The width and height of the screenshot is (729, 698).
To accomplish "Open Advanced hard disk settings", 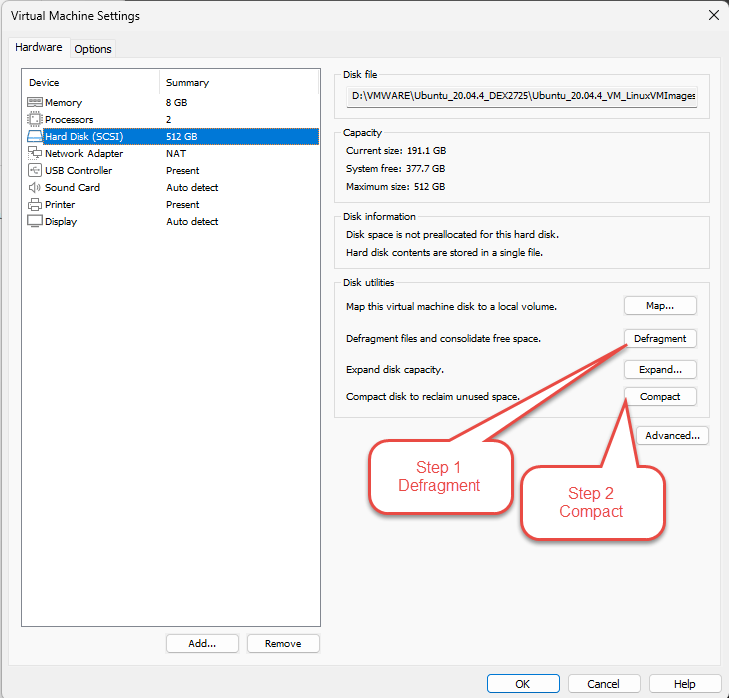I will coord(673,436).
